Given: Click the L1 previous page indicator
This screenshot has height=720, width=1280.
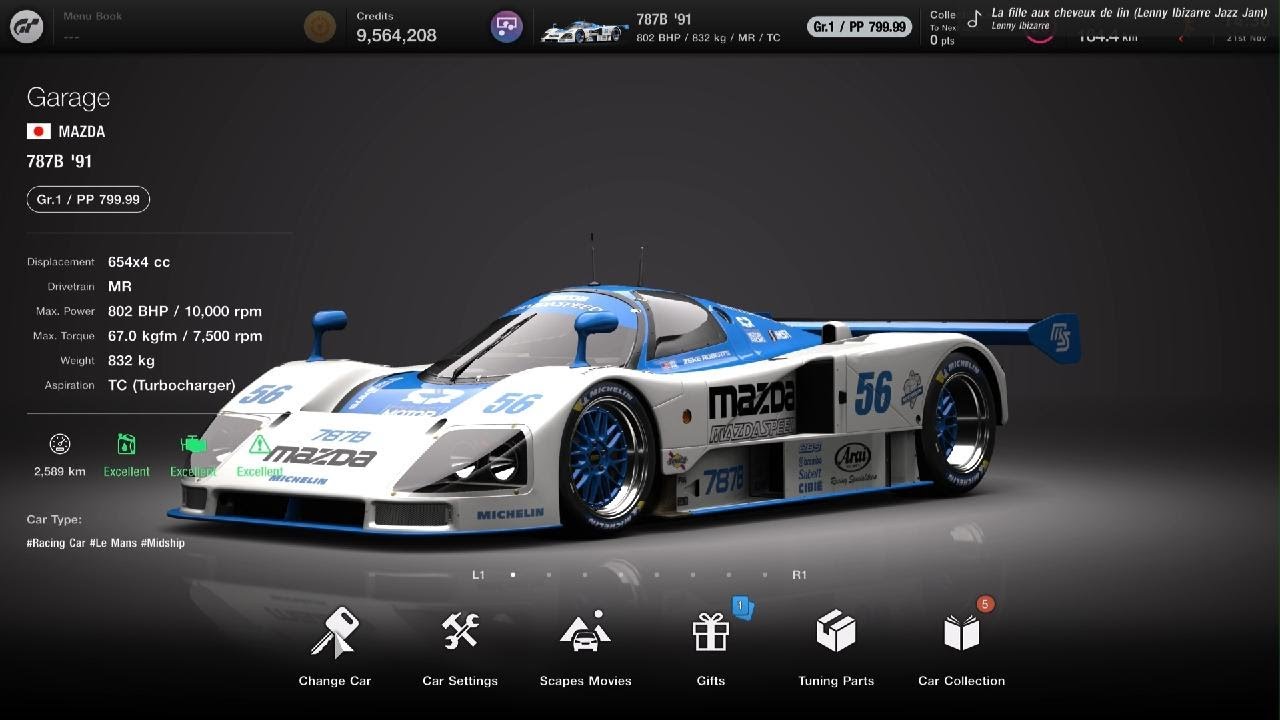Looking at the screenshot, I should [479, 575].
